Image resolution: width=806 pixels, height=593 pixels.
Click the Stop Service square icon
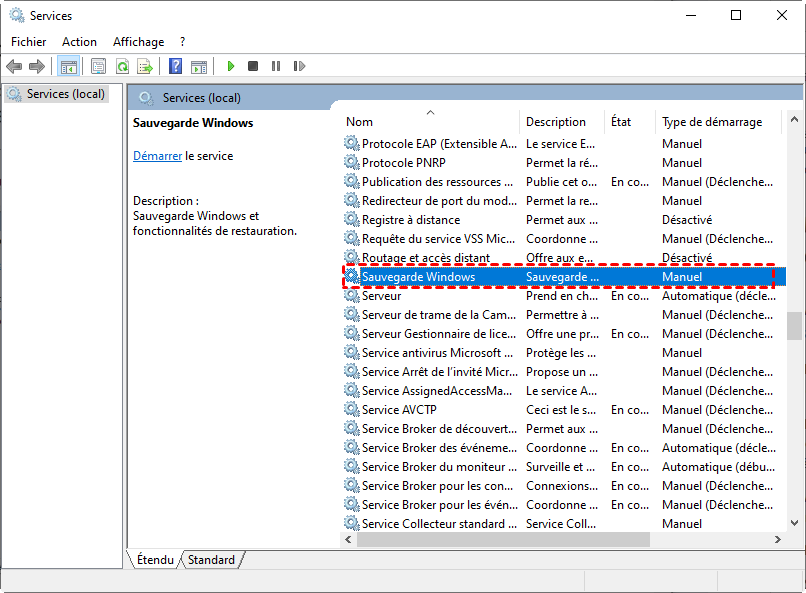pos(253,66)
